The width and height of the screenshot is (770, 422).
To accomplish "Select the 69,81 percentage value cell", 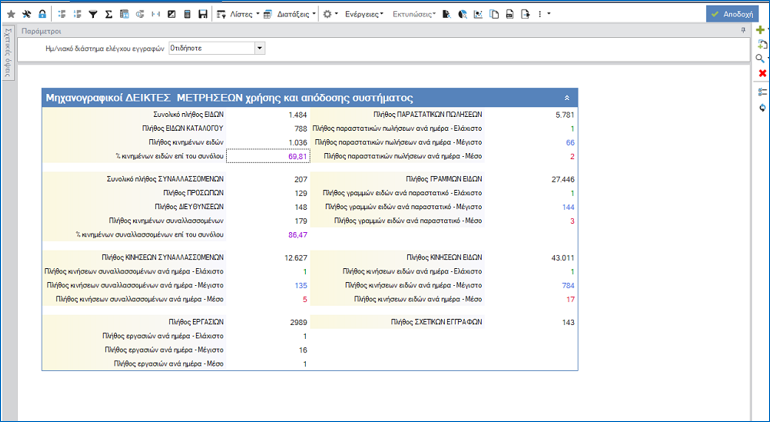I will (268, 156).
